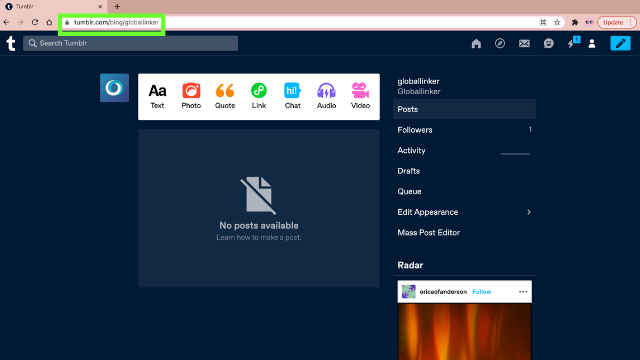
Task: Click the Tumblr tab title
Action: pos(24,7)
